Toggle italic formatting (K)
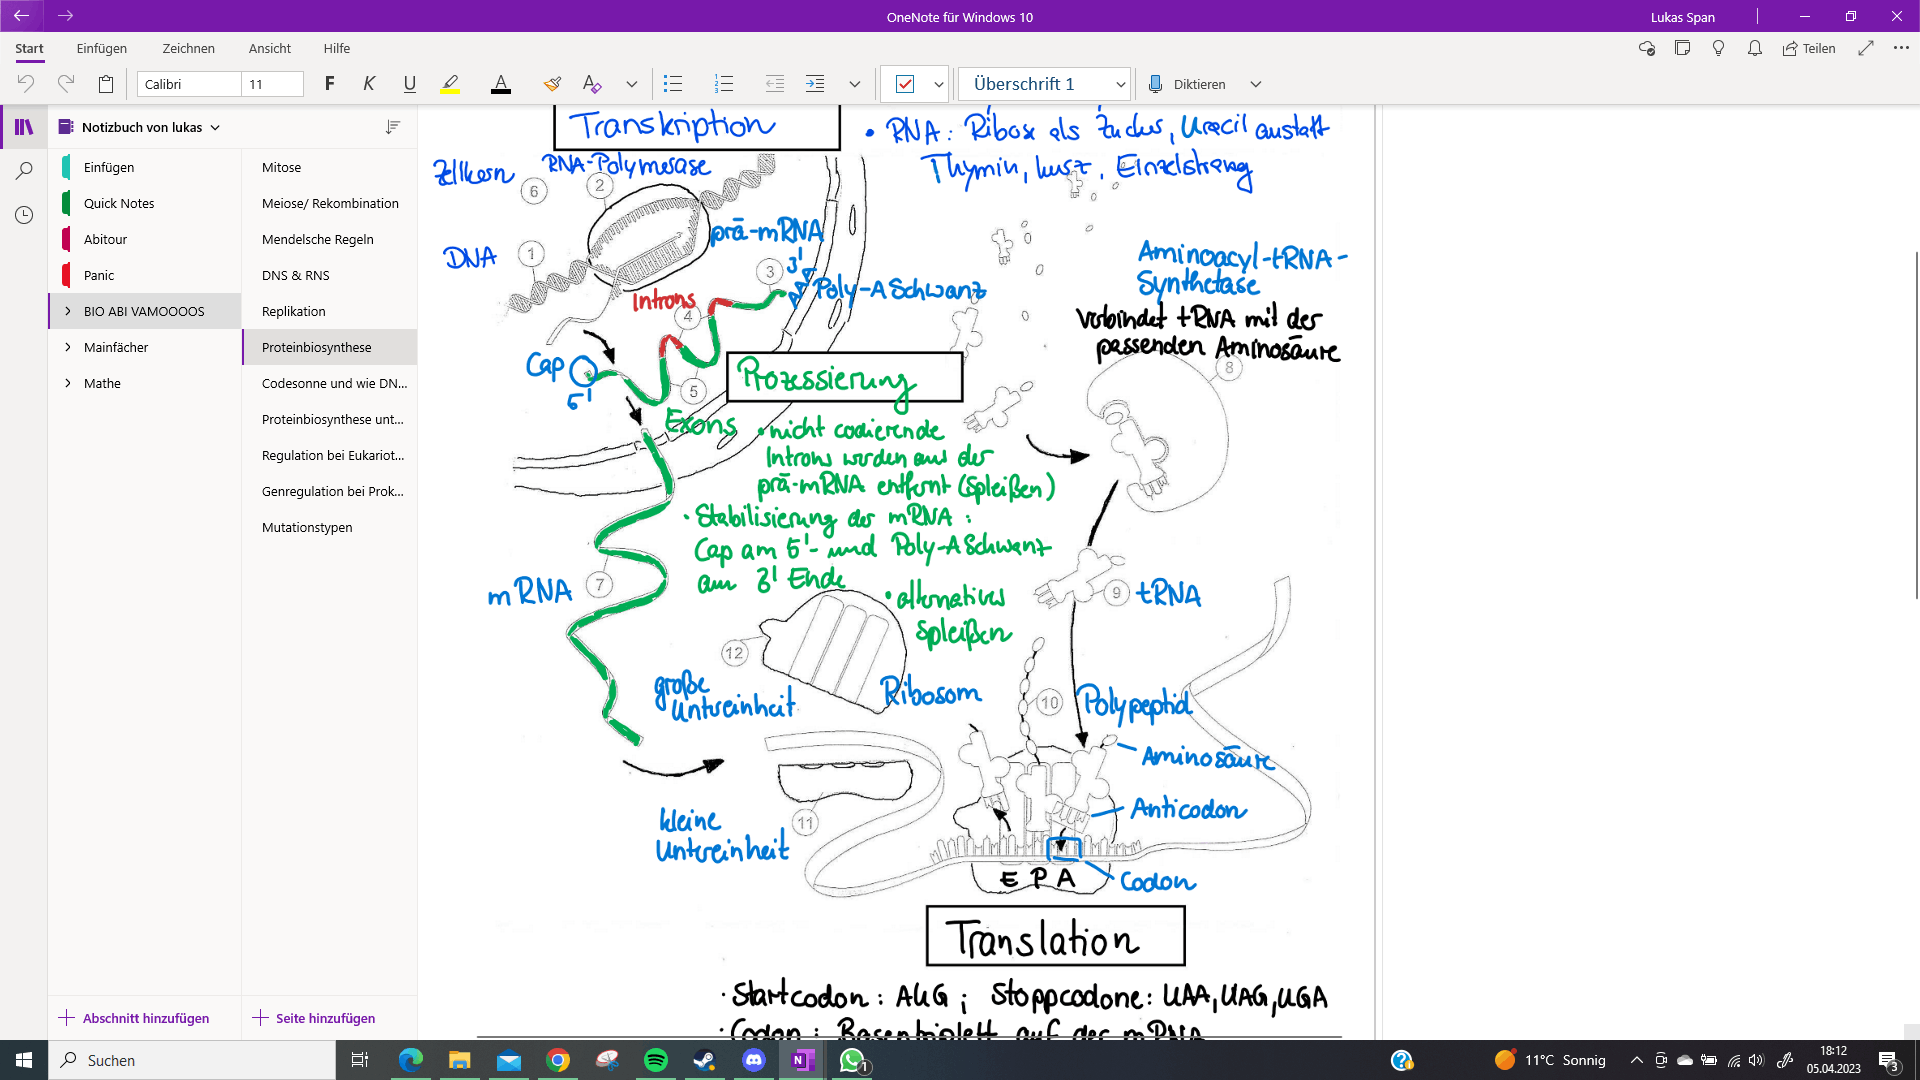The image size is (1920, 1080). click(x=369, y=84)
